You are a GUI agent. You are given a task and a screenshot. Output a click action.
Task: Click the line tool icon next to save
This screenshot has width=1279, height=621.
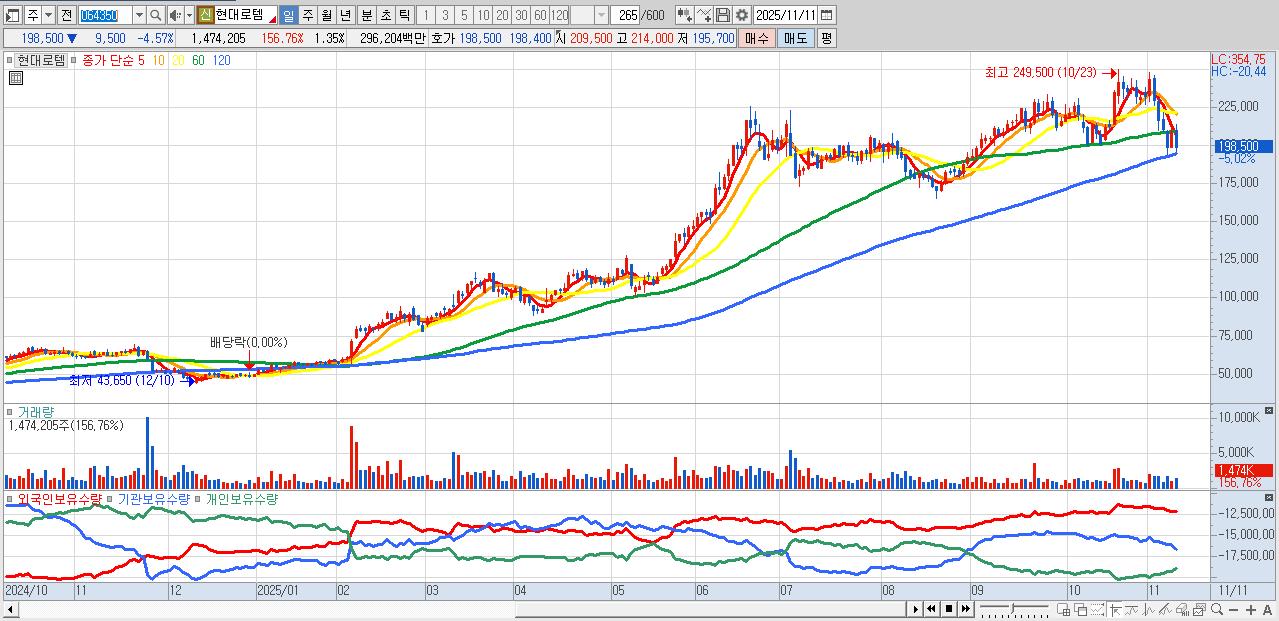[x=703, y=15]
